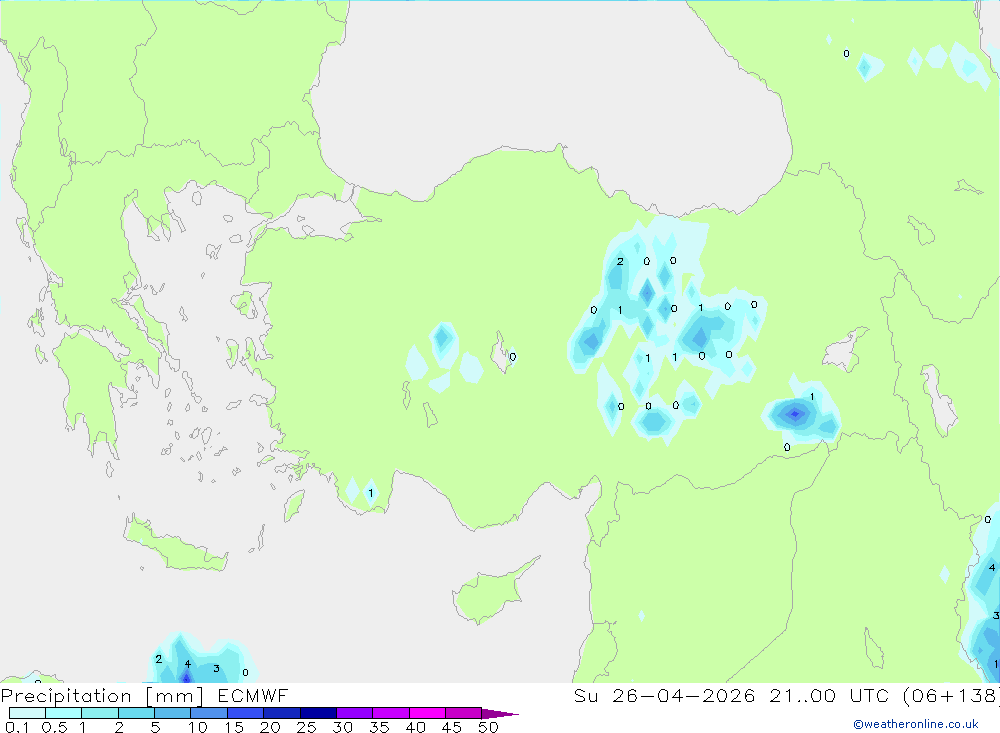Click the "21..00" time text

coord(802,695)
